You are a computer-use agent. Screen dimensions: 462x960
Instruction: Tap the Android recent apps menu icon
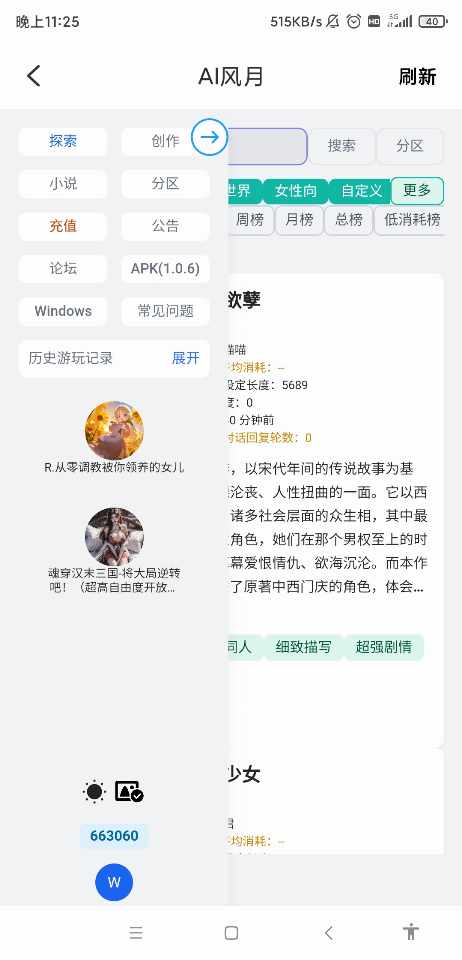pos(136,932)
